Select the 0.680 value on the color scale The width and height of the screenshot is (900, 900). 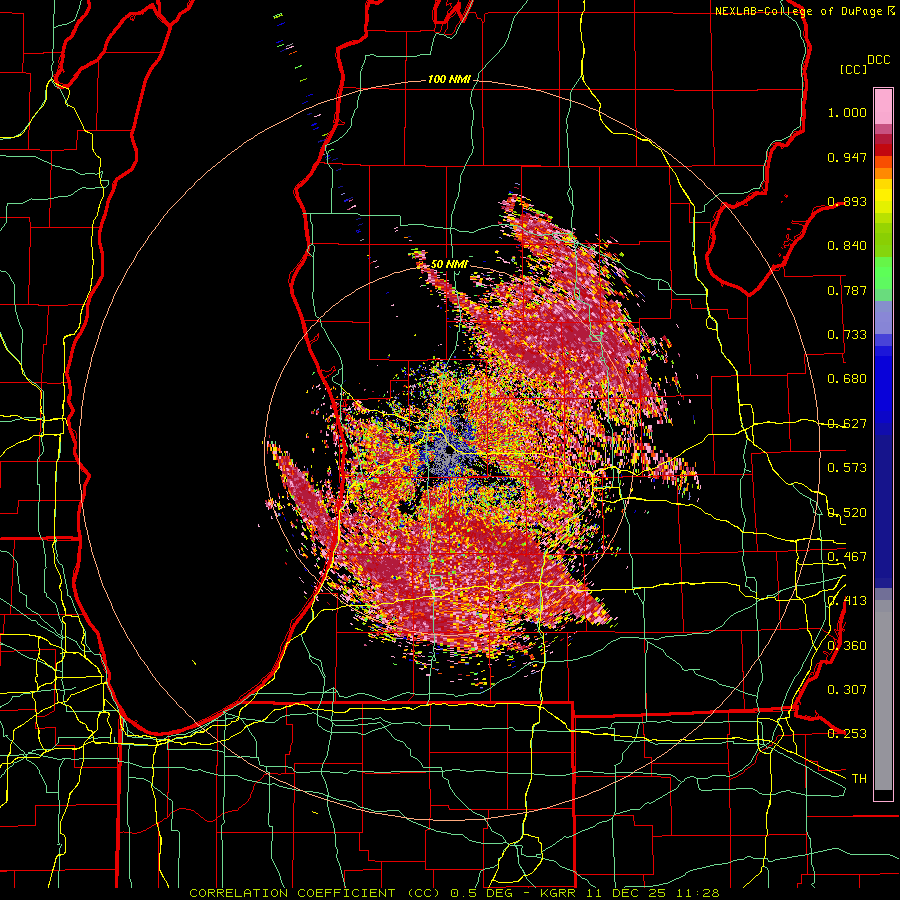click(x=847, y=379)
